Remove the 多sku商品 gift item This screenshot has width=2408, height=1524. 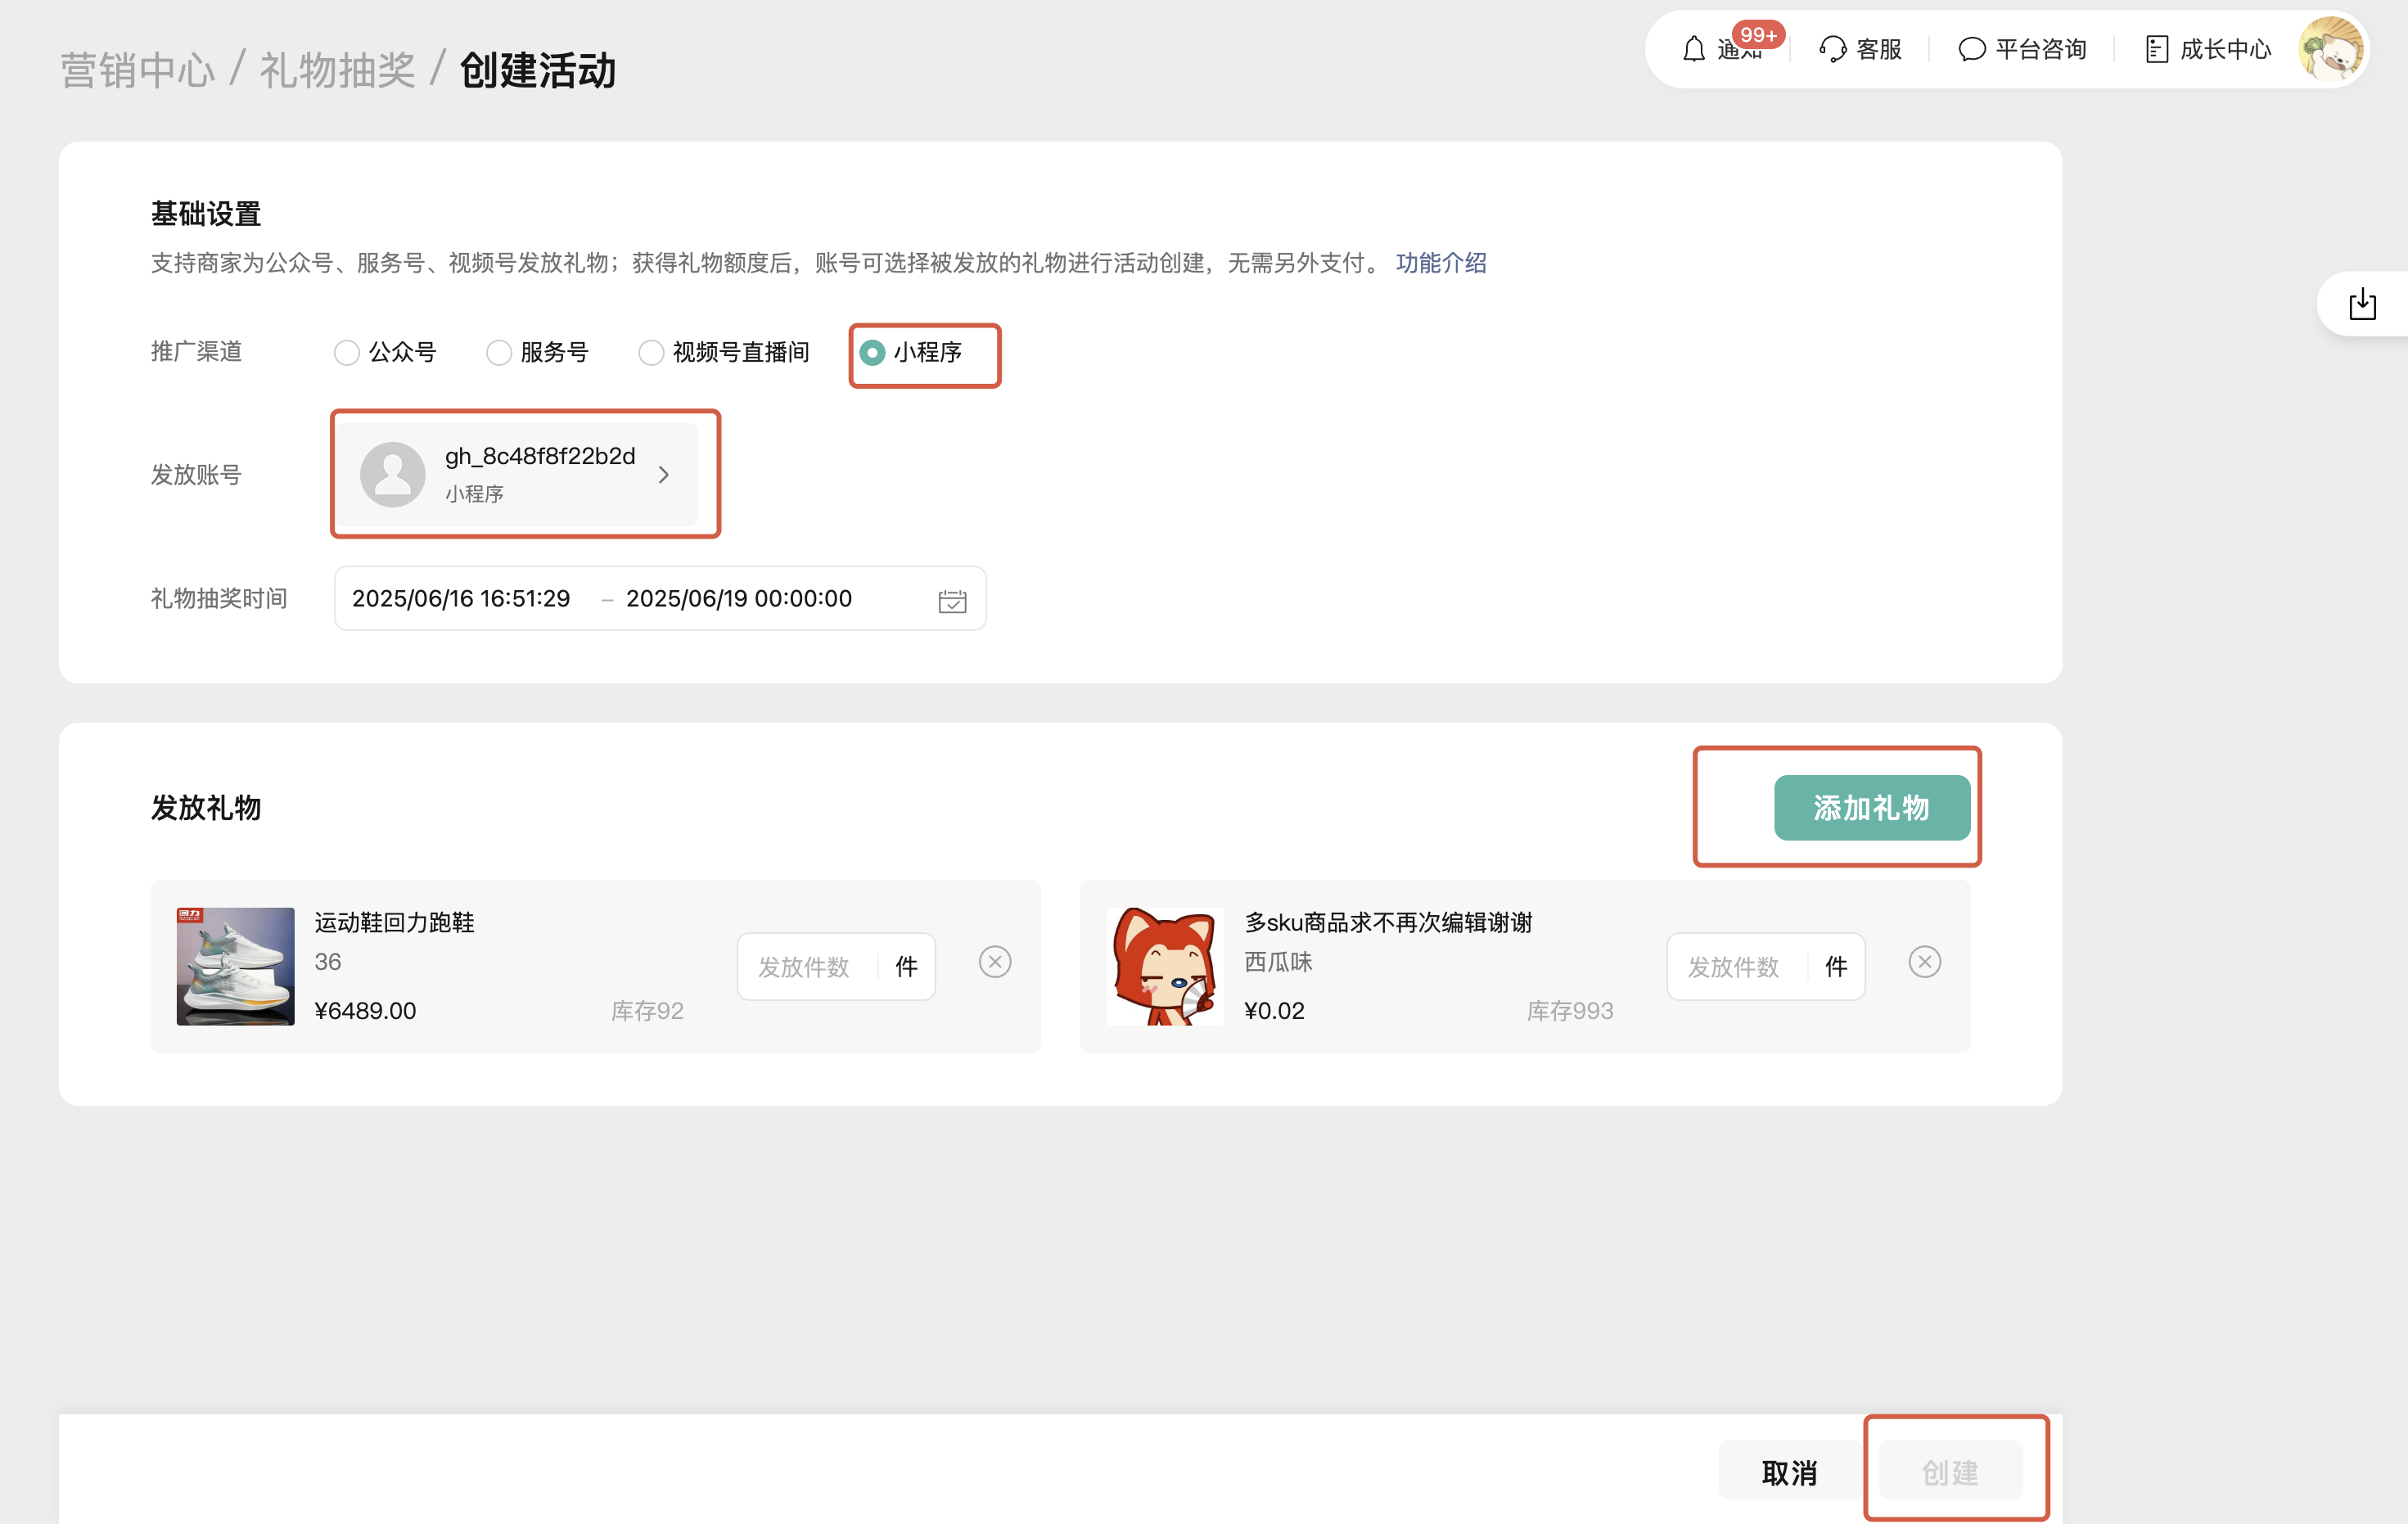click(1924, 962)
